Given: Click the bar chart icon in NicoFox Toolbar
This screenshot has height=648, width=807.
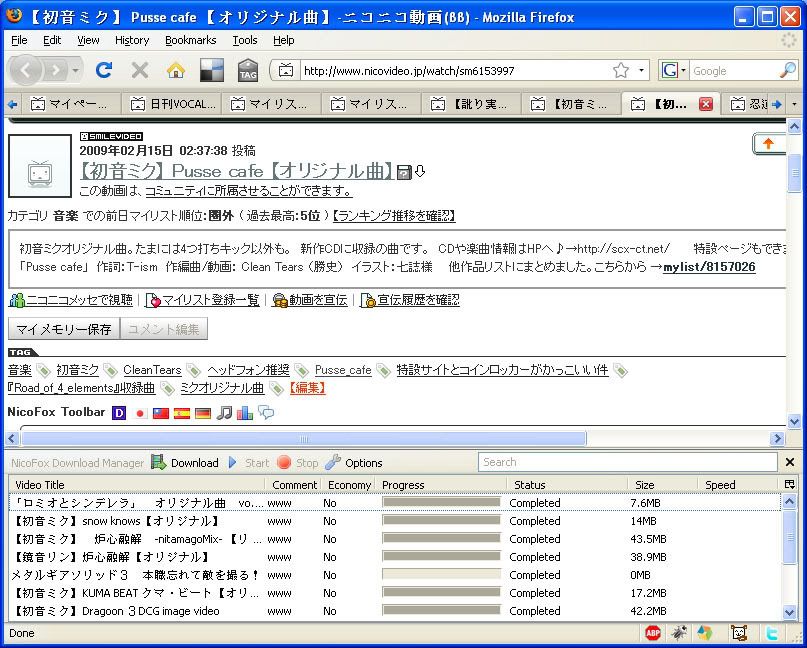Looking at the screenshot, I should click(x=244, y=413).
